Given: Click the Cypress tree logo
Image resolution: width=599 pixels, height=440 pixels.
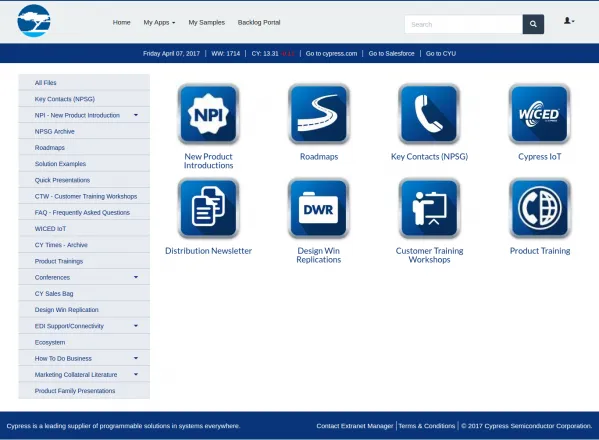Looking at the screenshot, I should point(34,21).
